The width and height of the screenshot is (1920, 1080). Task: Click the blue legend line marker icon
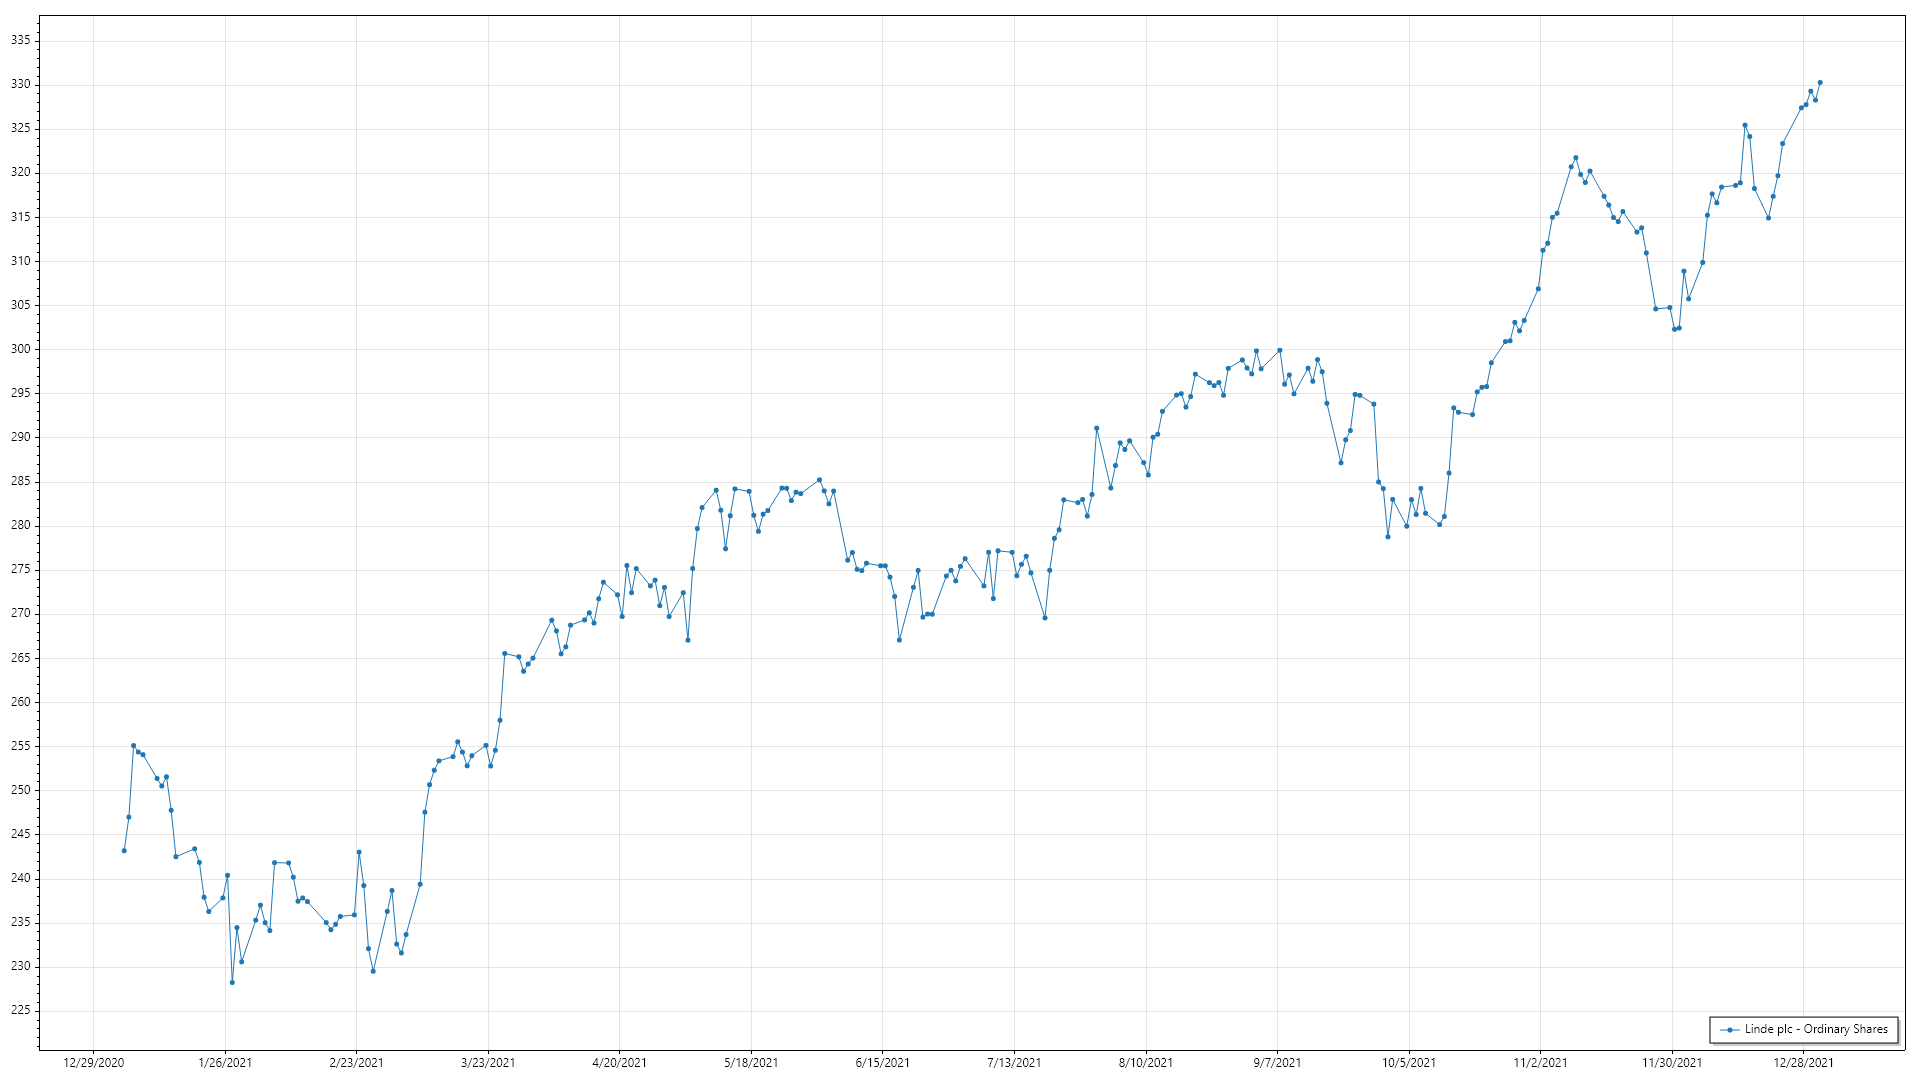tap(1730, 1029)
